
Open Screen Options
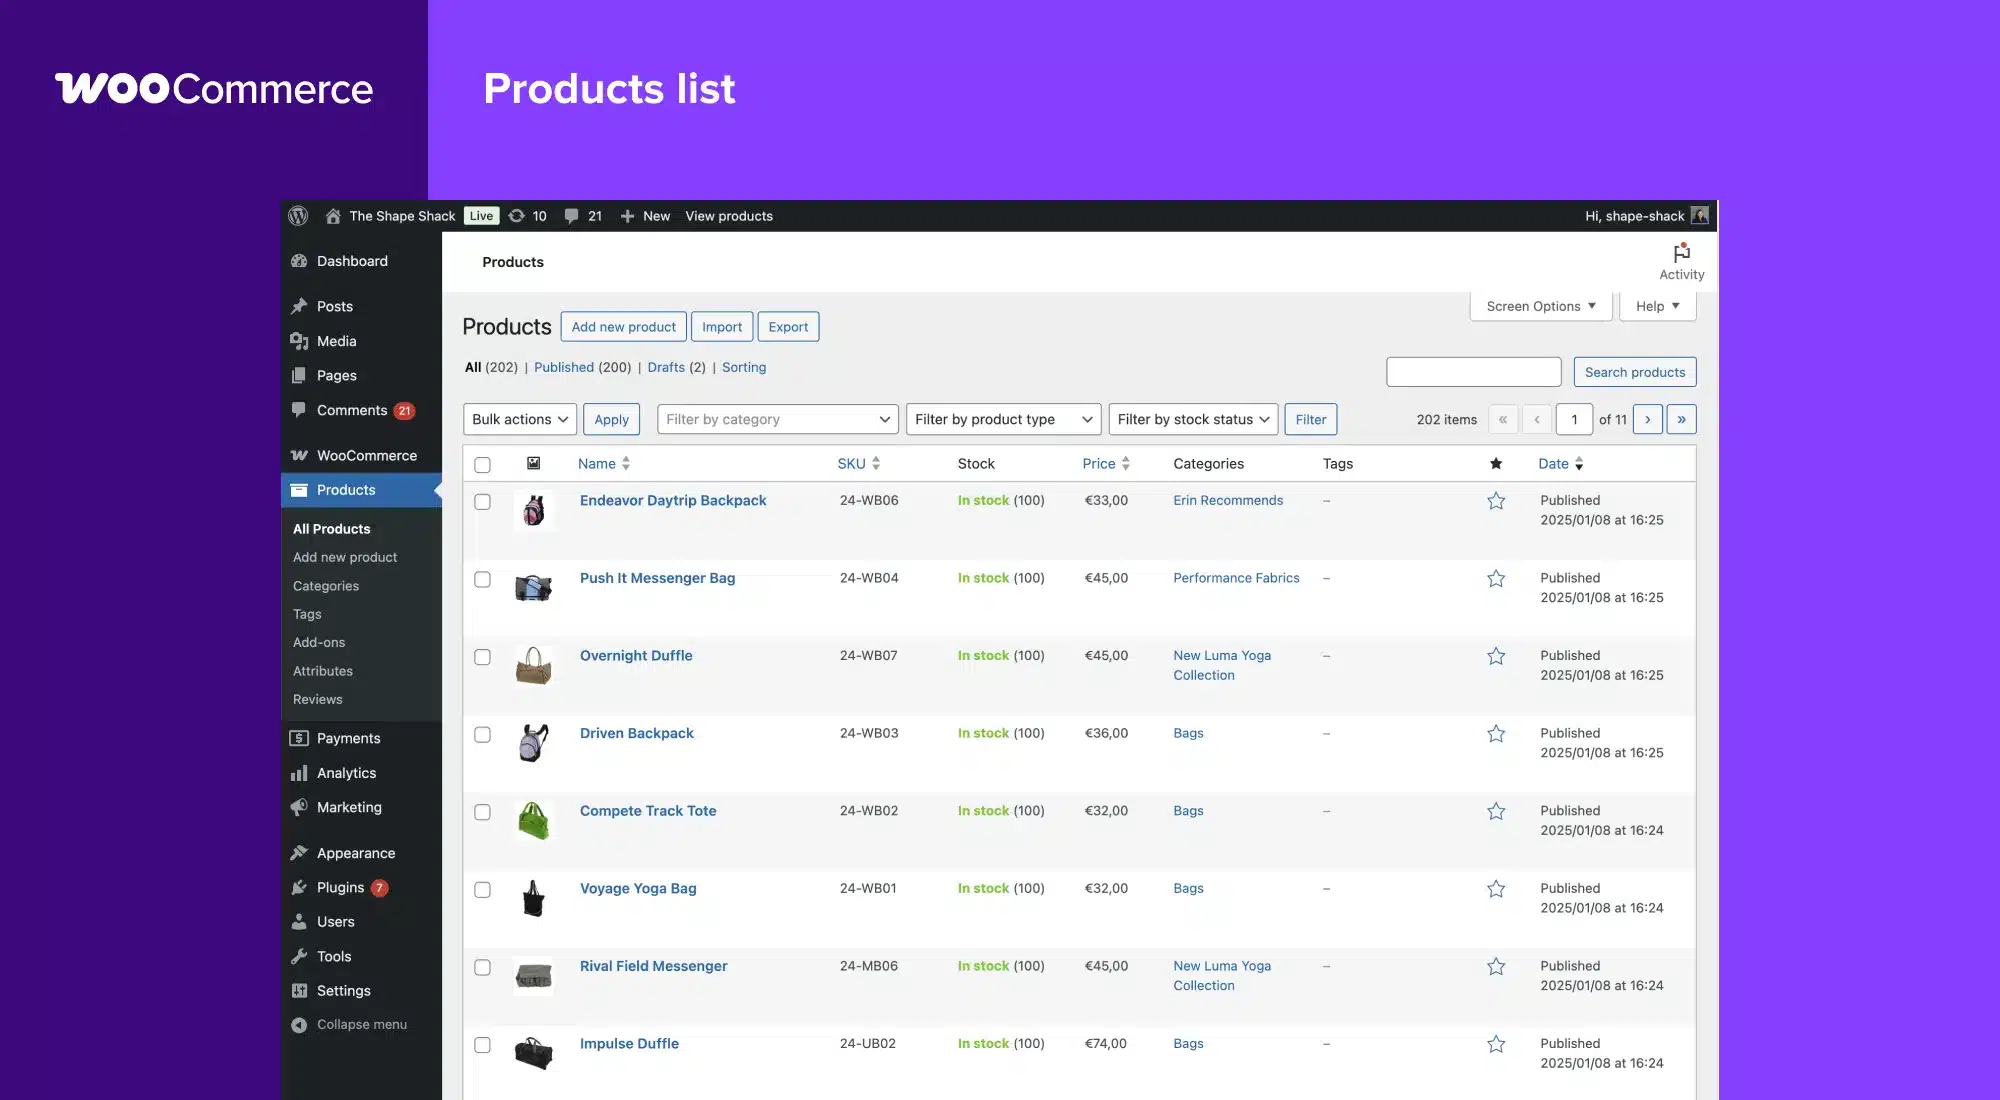(x=1539, y=306)
